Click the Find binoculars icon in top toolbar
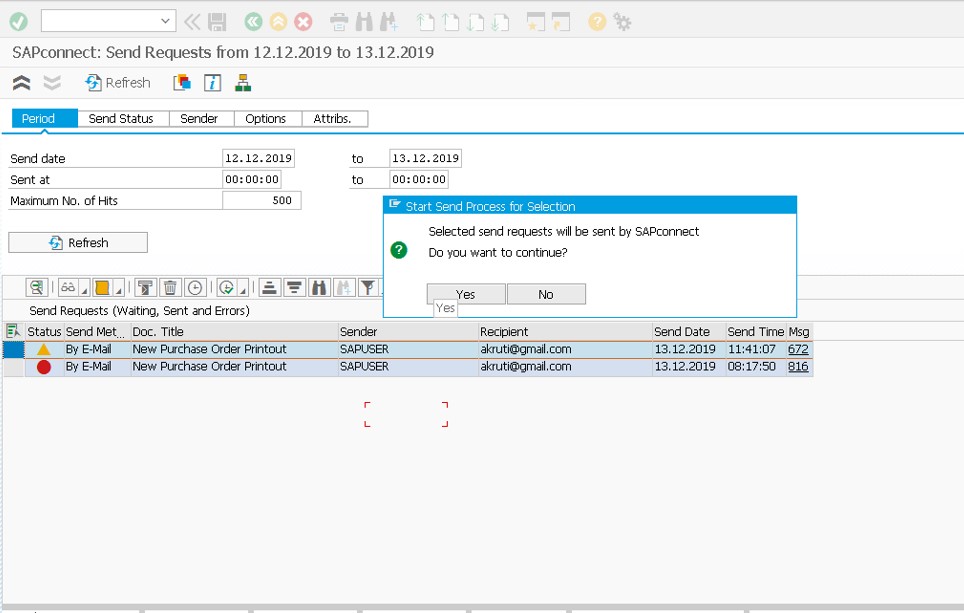964x613 pixels. [x=364, y=22]
